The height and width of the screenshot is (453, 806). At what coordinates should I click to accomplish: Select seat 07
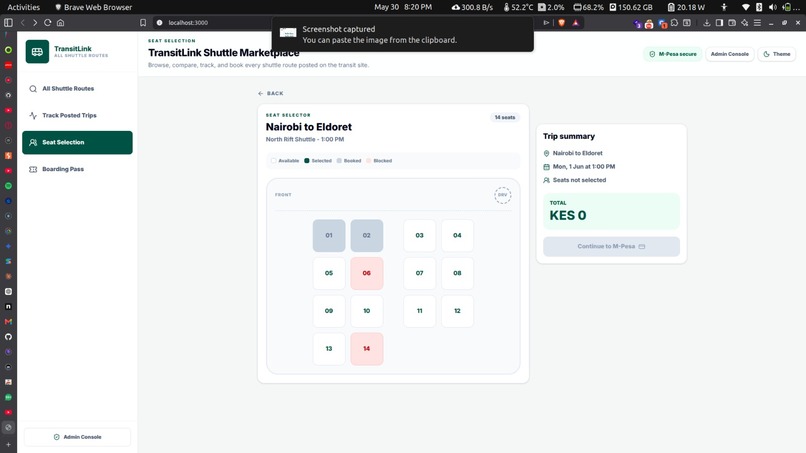[419, 273]
